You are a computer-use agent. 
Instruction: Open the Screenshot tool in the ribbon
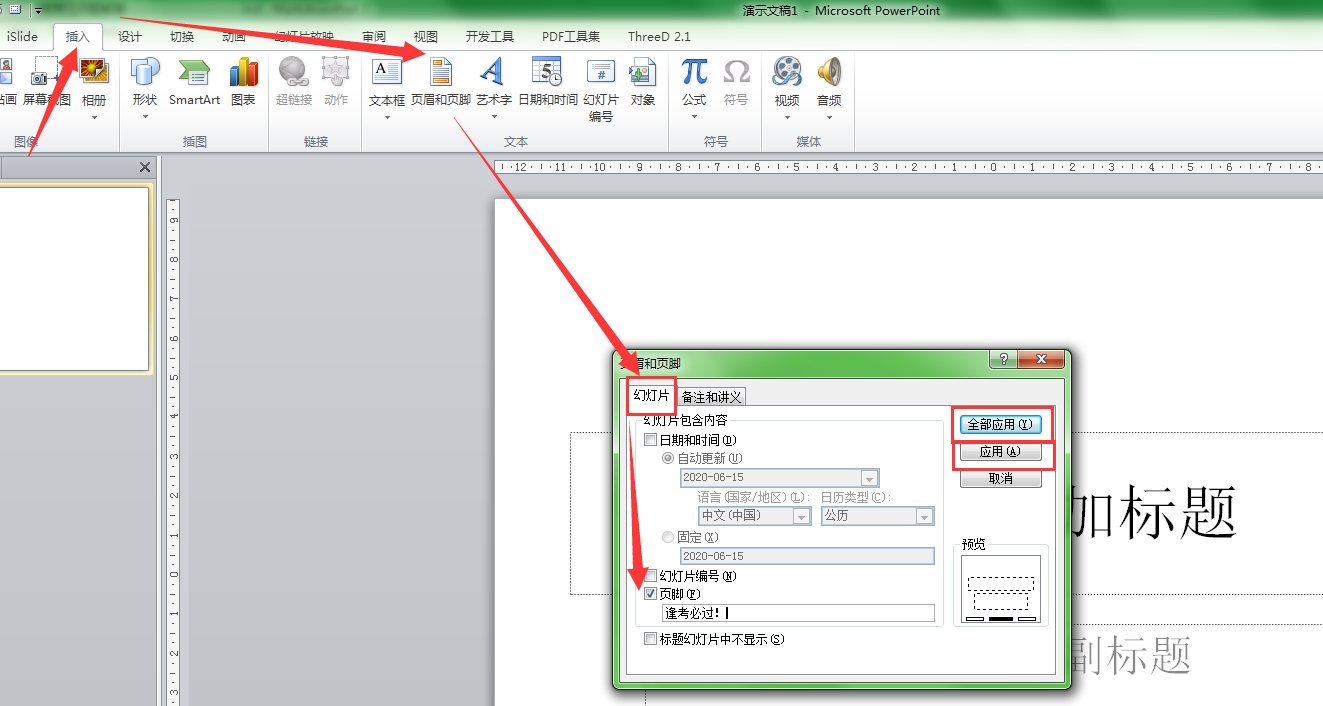coord(46,82)
